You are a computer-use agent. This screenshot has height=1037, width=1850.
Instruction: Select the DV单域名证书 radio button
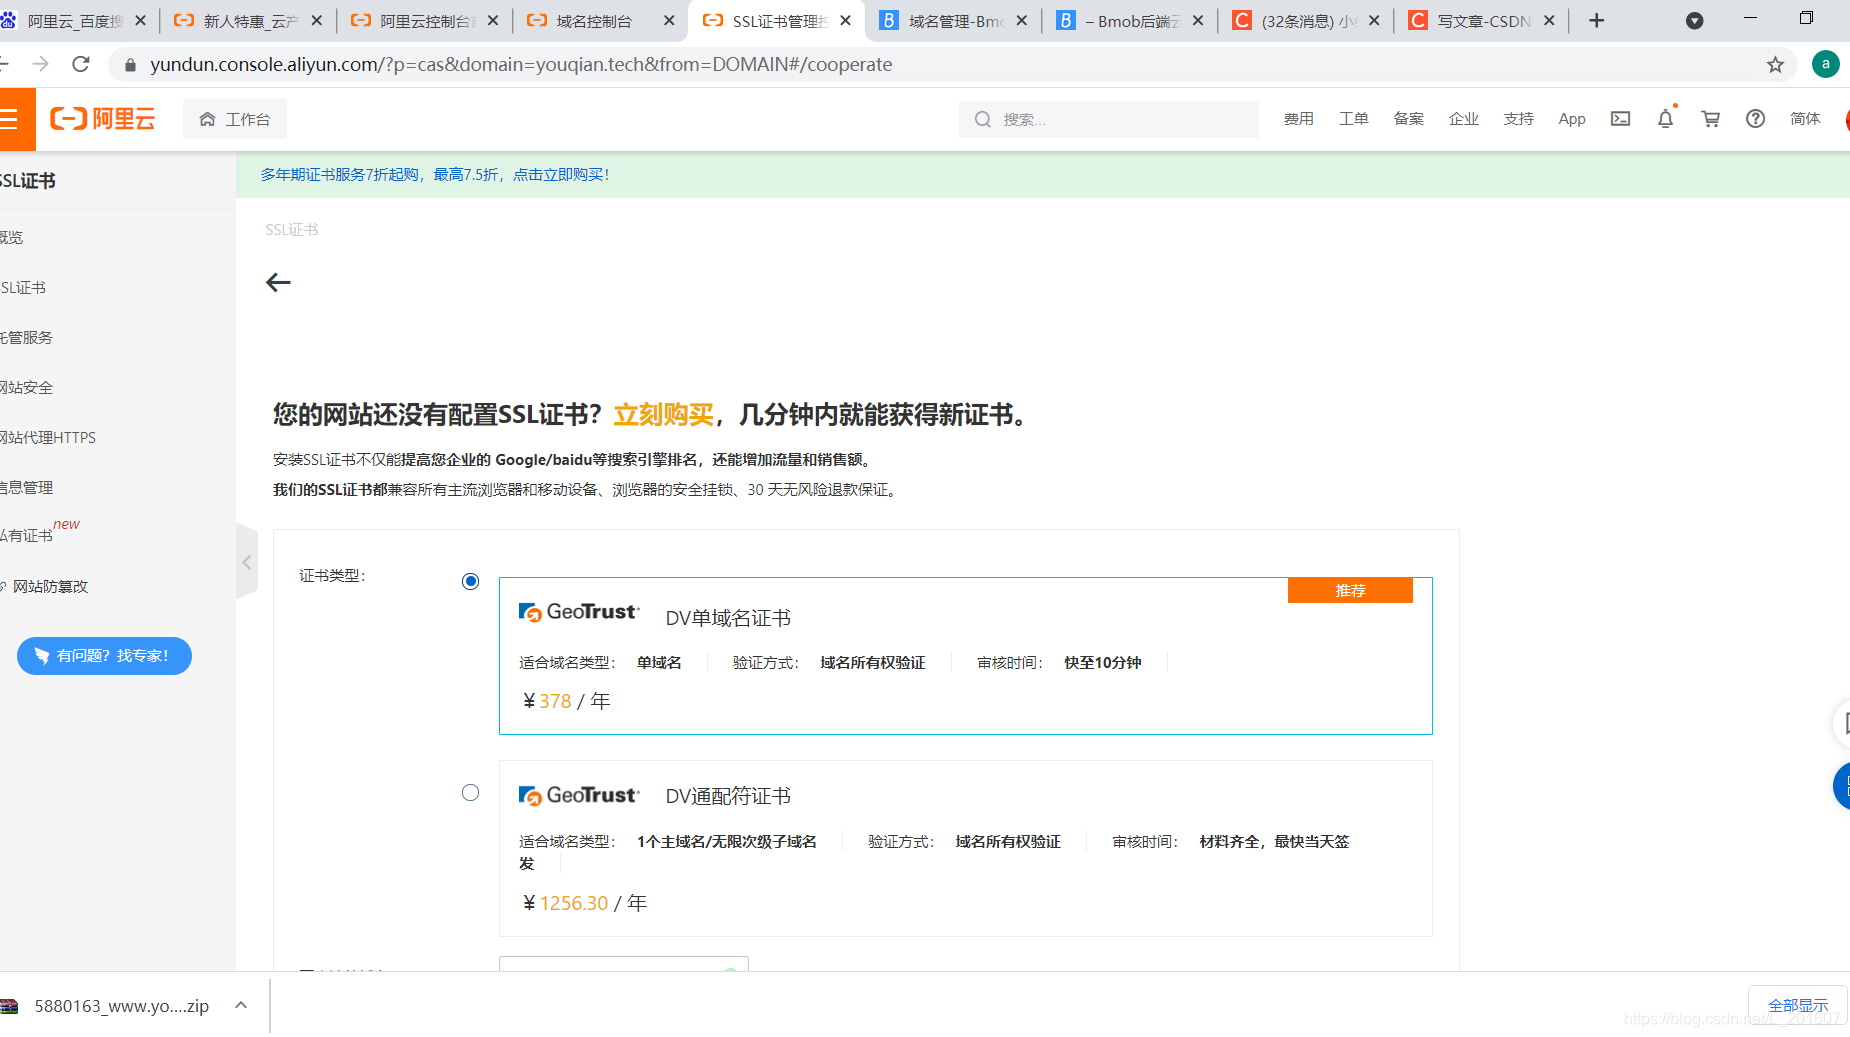[x=471, y=582]
